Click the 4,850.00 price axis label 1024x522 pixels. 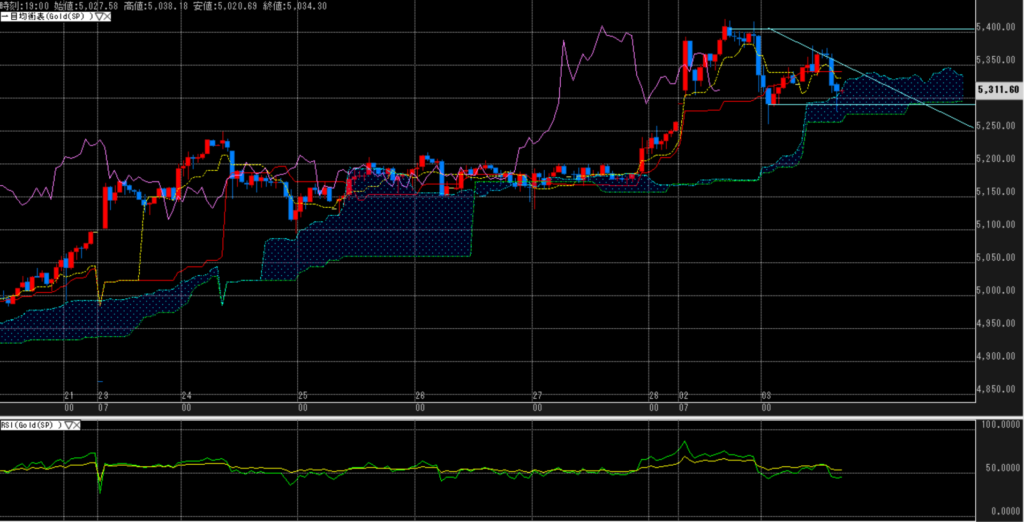[x=998, y=390]
